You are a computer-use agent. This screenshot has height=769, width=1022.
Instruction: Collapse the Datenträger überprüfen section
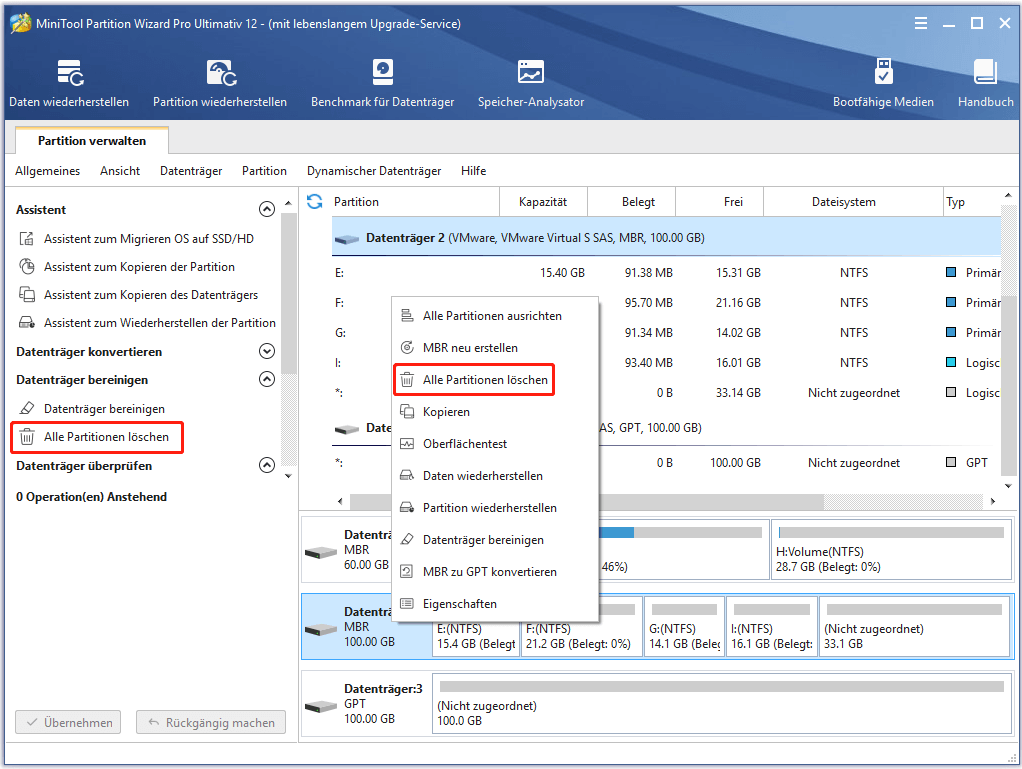pyautogui.click(x=267, y=465)
